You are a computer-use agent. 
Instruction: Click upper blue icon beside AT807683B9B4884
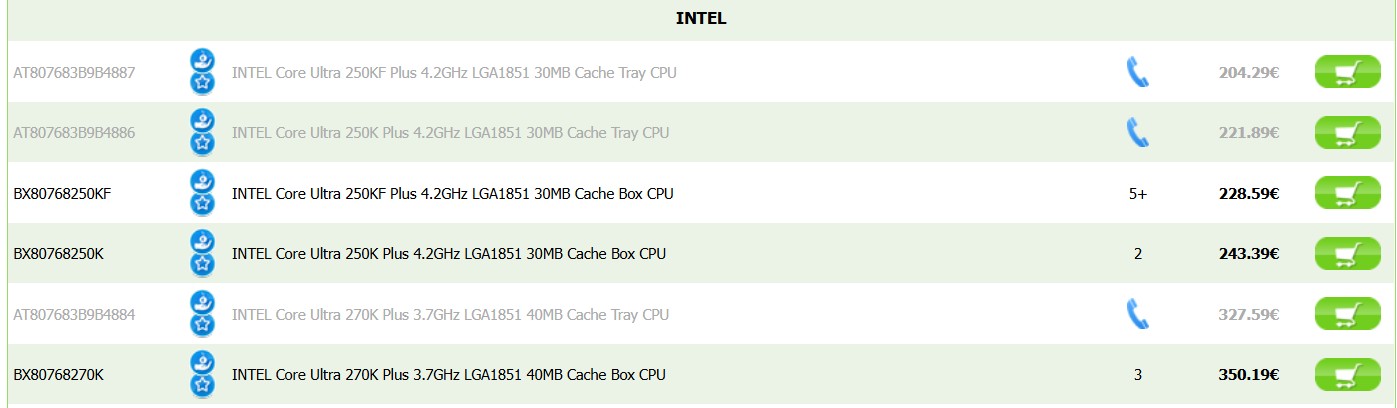pos(203,302)
